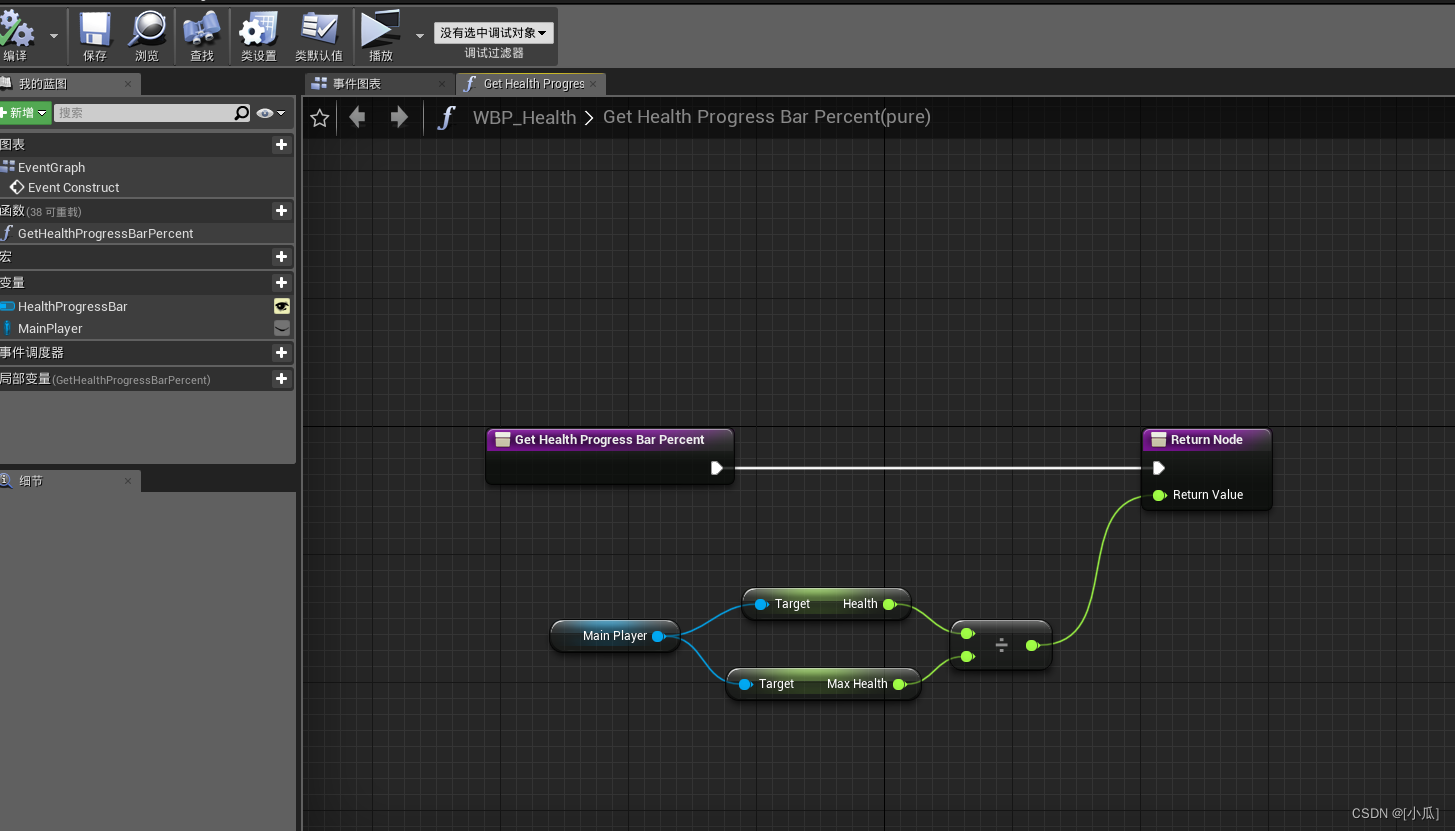Viewport: 1455px width, 831px height.
Task: Navigate forward with the right arrow
Action: (399, 117)
